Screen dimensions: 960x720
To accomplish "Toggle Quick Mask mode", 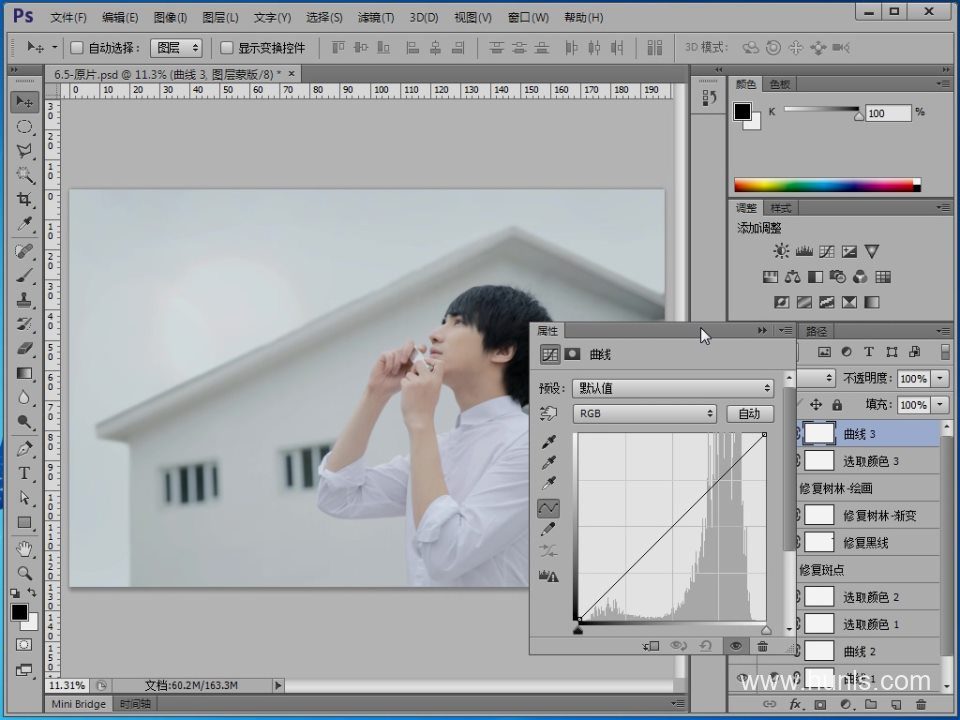I will [x=24, y=645].
